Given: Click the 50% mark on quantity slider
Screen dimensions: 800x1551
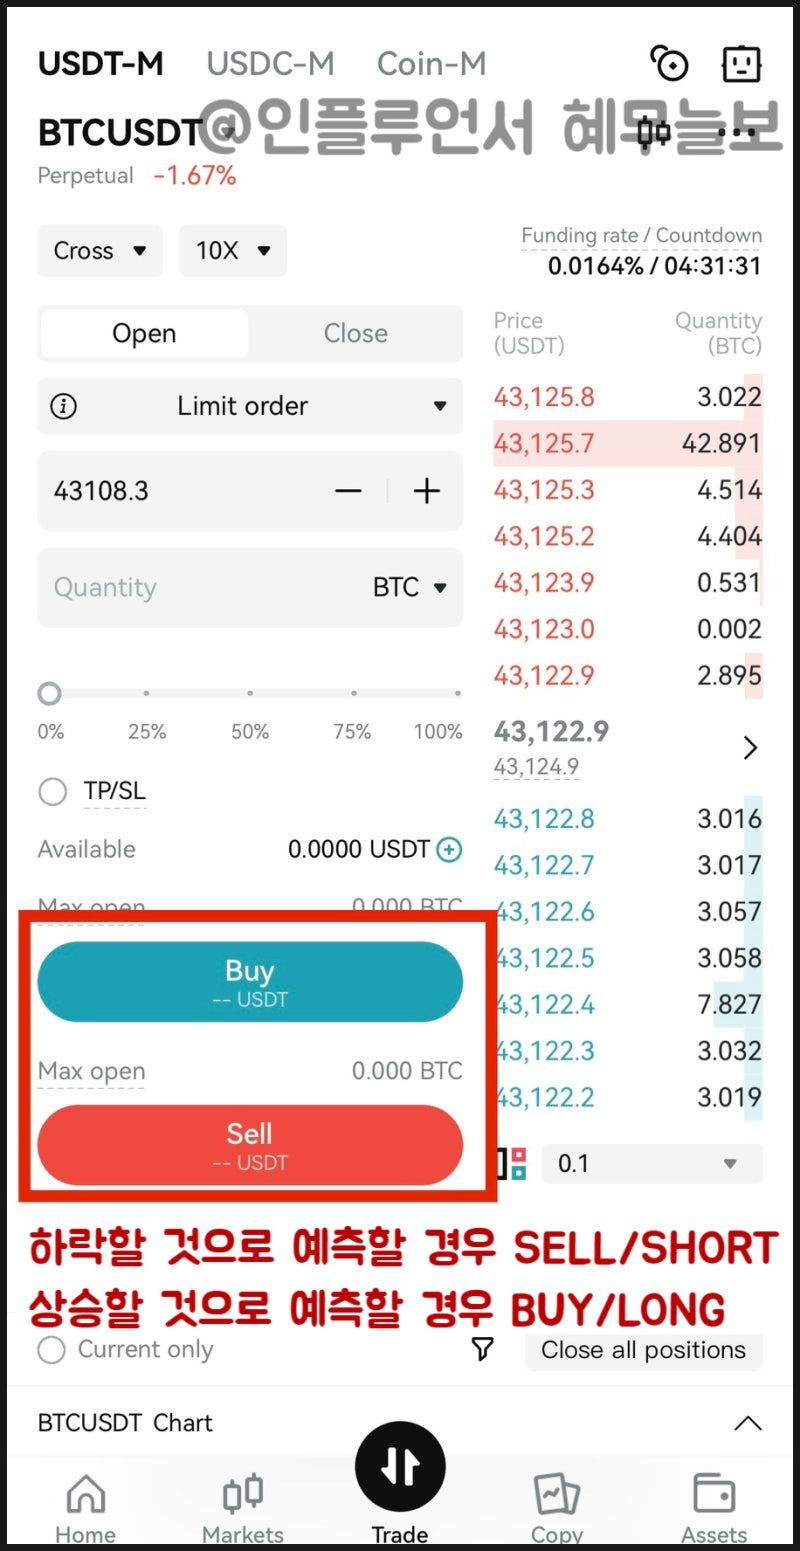Looking at the screenshot, I should pos(250,693).
